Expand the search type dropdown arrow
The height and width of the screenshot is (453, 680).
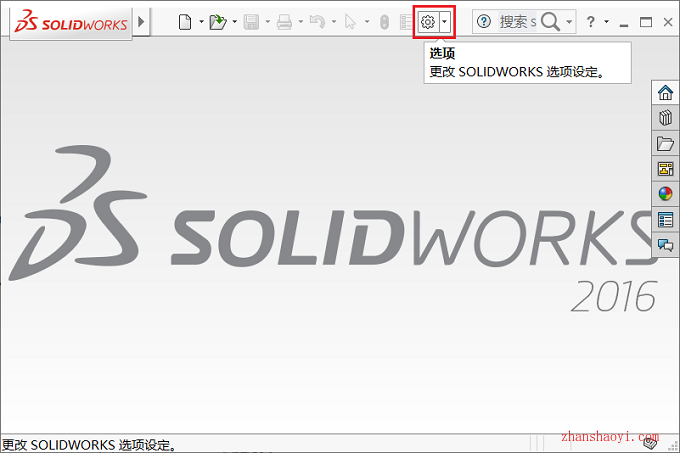569,21
